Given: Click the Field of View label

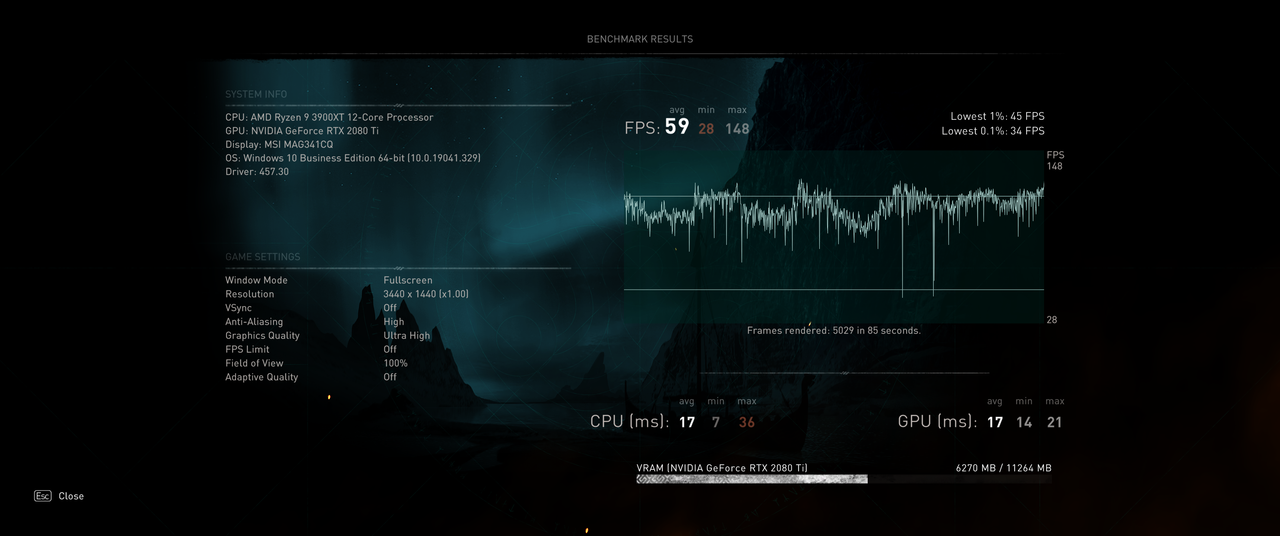Looking at the screenshot, I should [254, 363].
